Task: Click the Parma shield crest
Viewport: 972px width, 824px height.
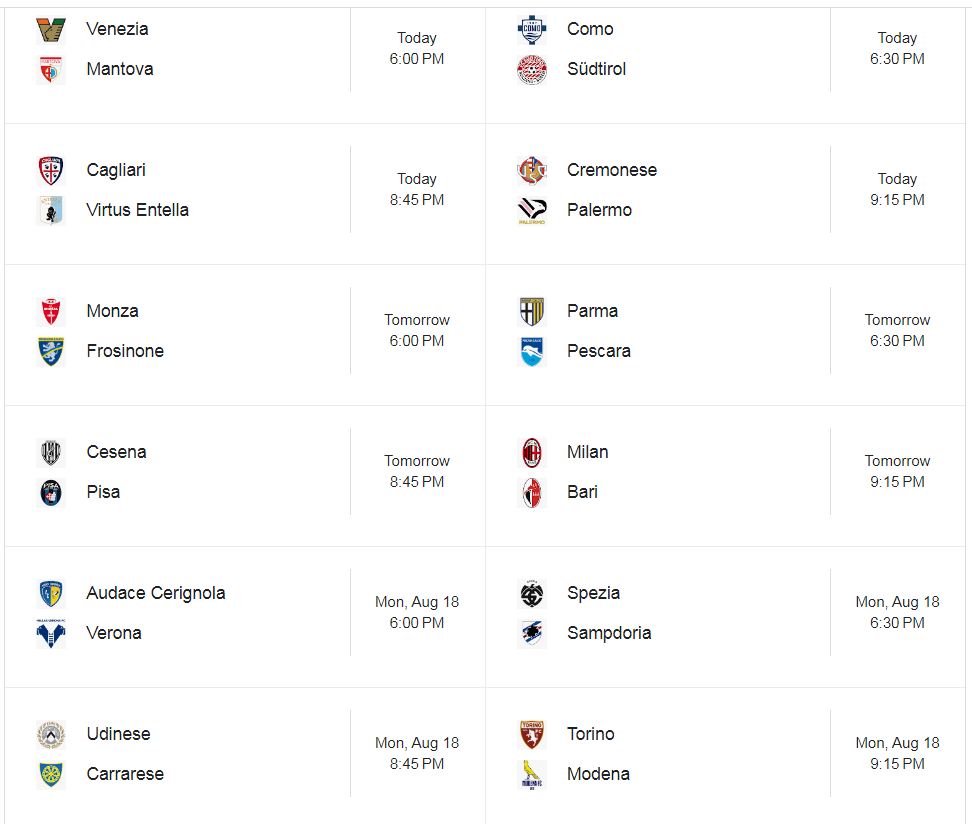Action: pyautogui.click(x=532, y=311)
